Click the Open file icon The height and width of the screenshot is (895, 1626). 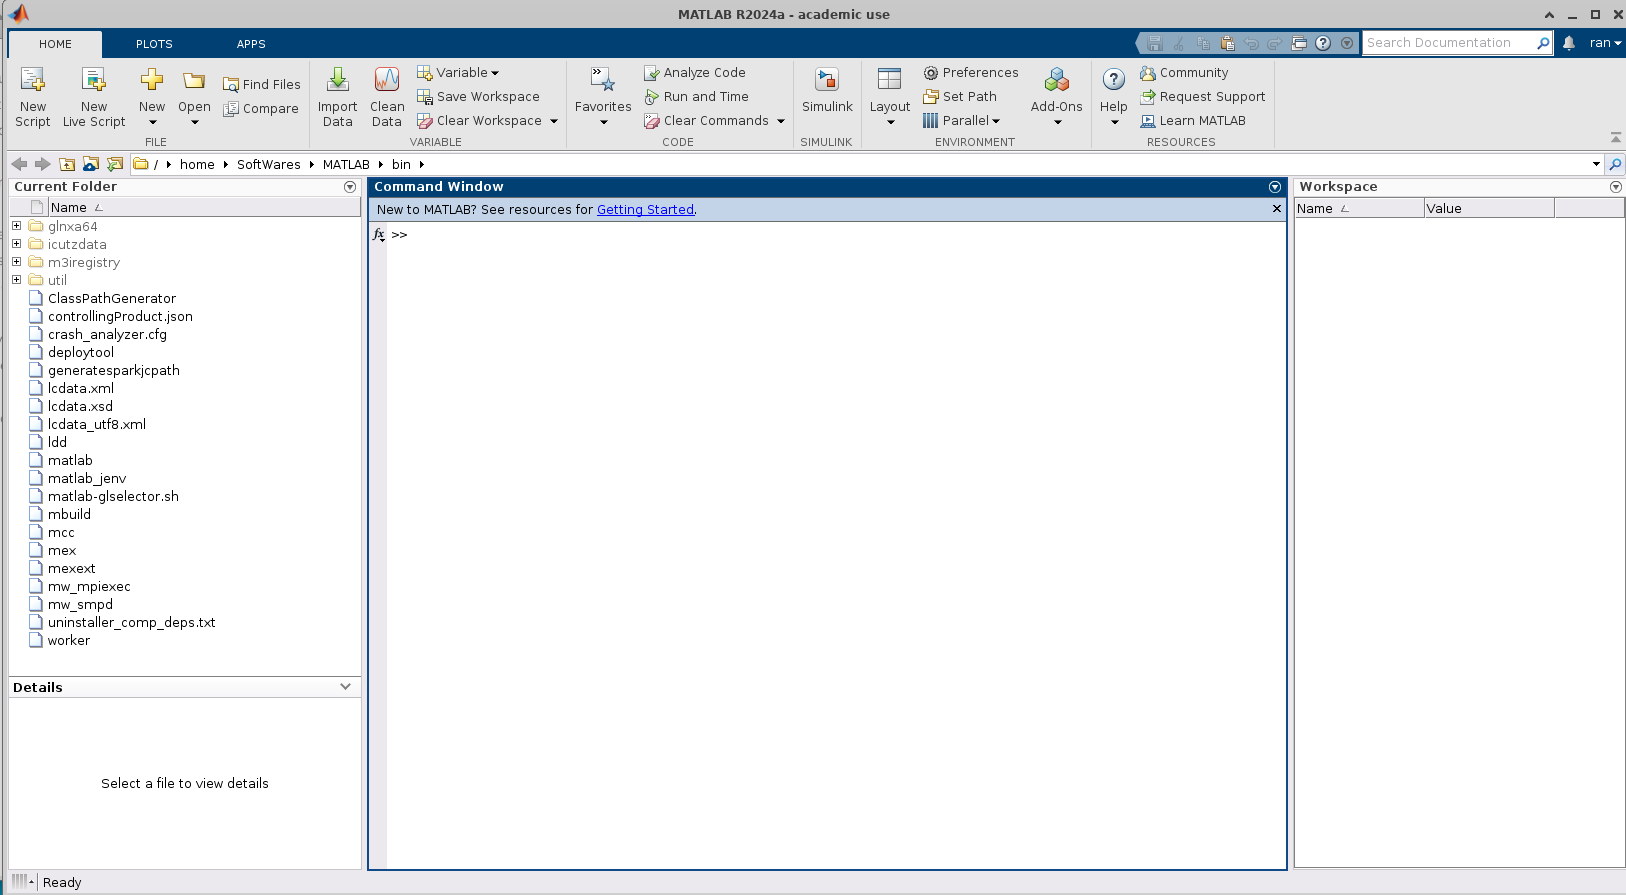coord(194,82)
